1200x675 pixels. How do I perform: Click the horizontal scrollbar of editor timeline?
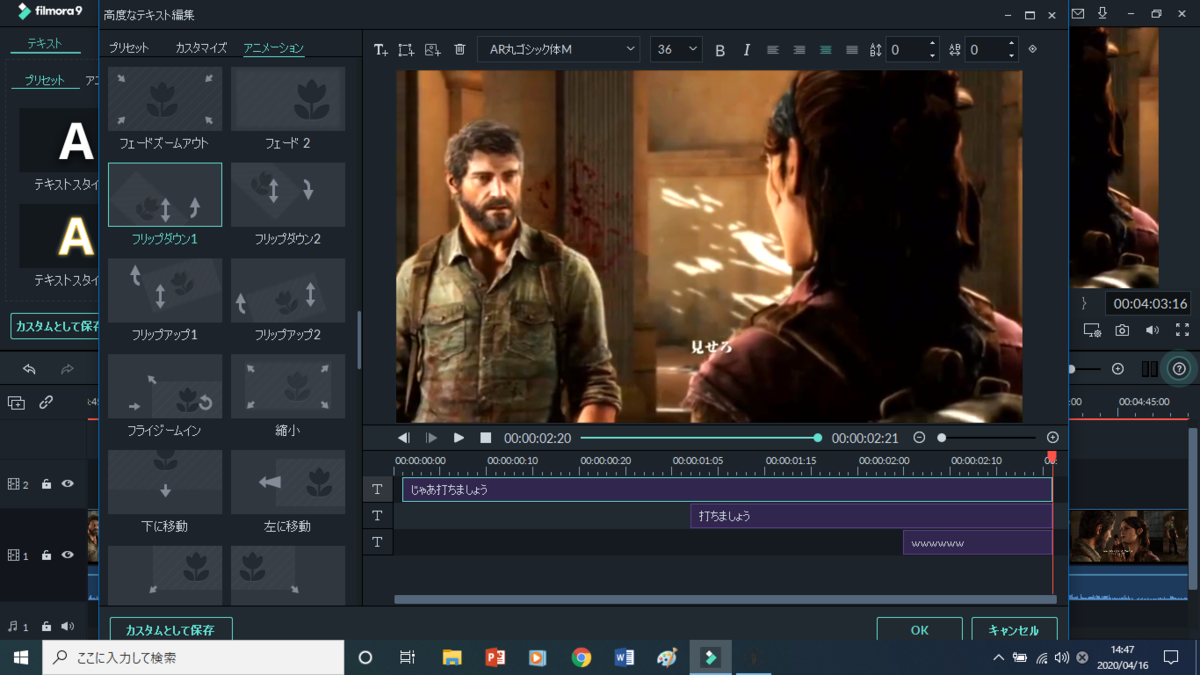point(725,600)
